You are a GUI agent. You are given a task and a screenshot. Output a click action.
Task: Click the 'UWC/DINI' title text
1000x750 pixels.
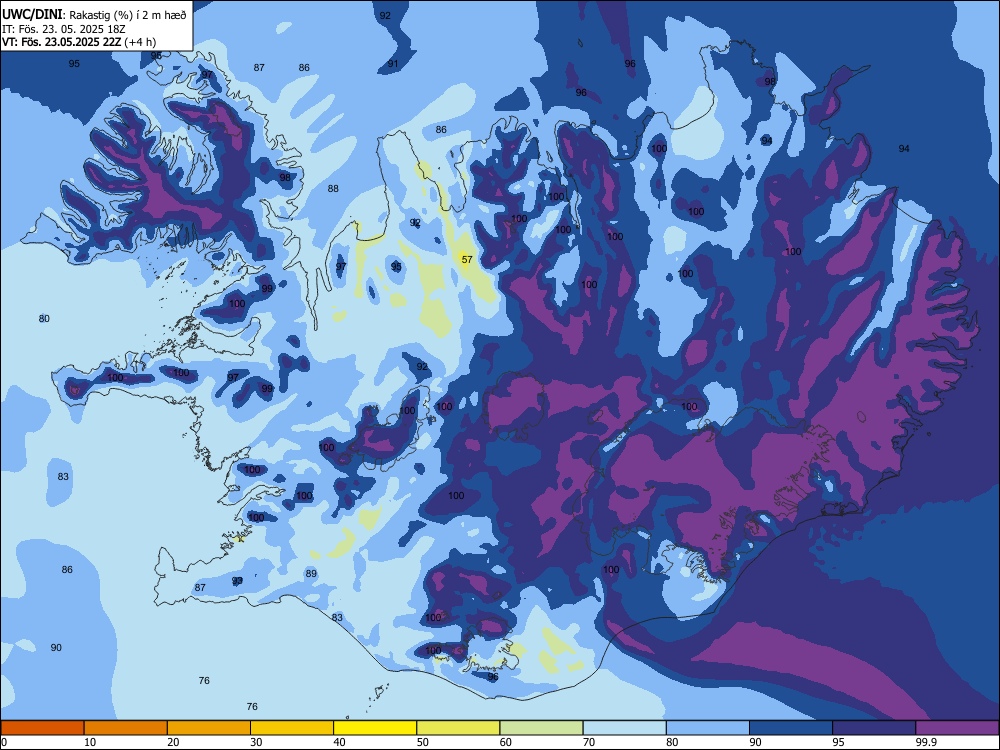33,15
